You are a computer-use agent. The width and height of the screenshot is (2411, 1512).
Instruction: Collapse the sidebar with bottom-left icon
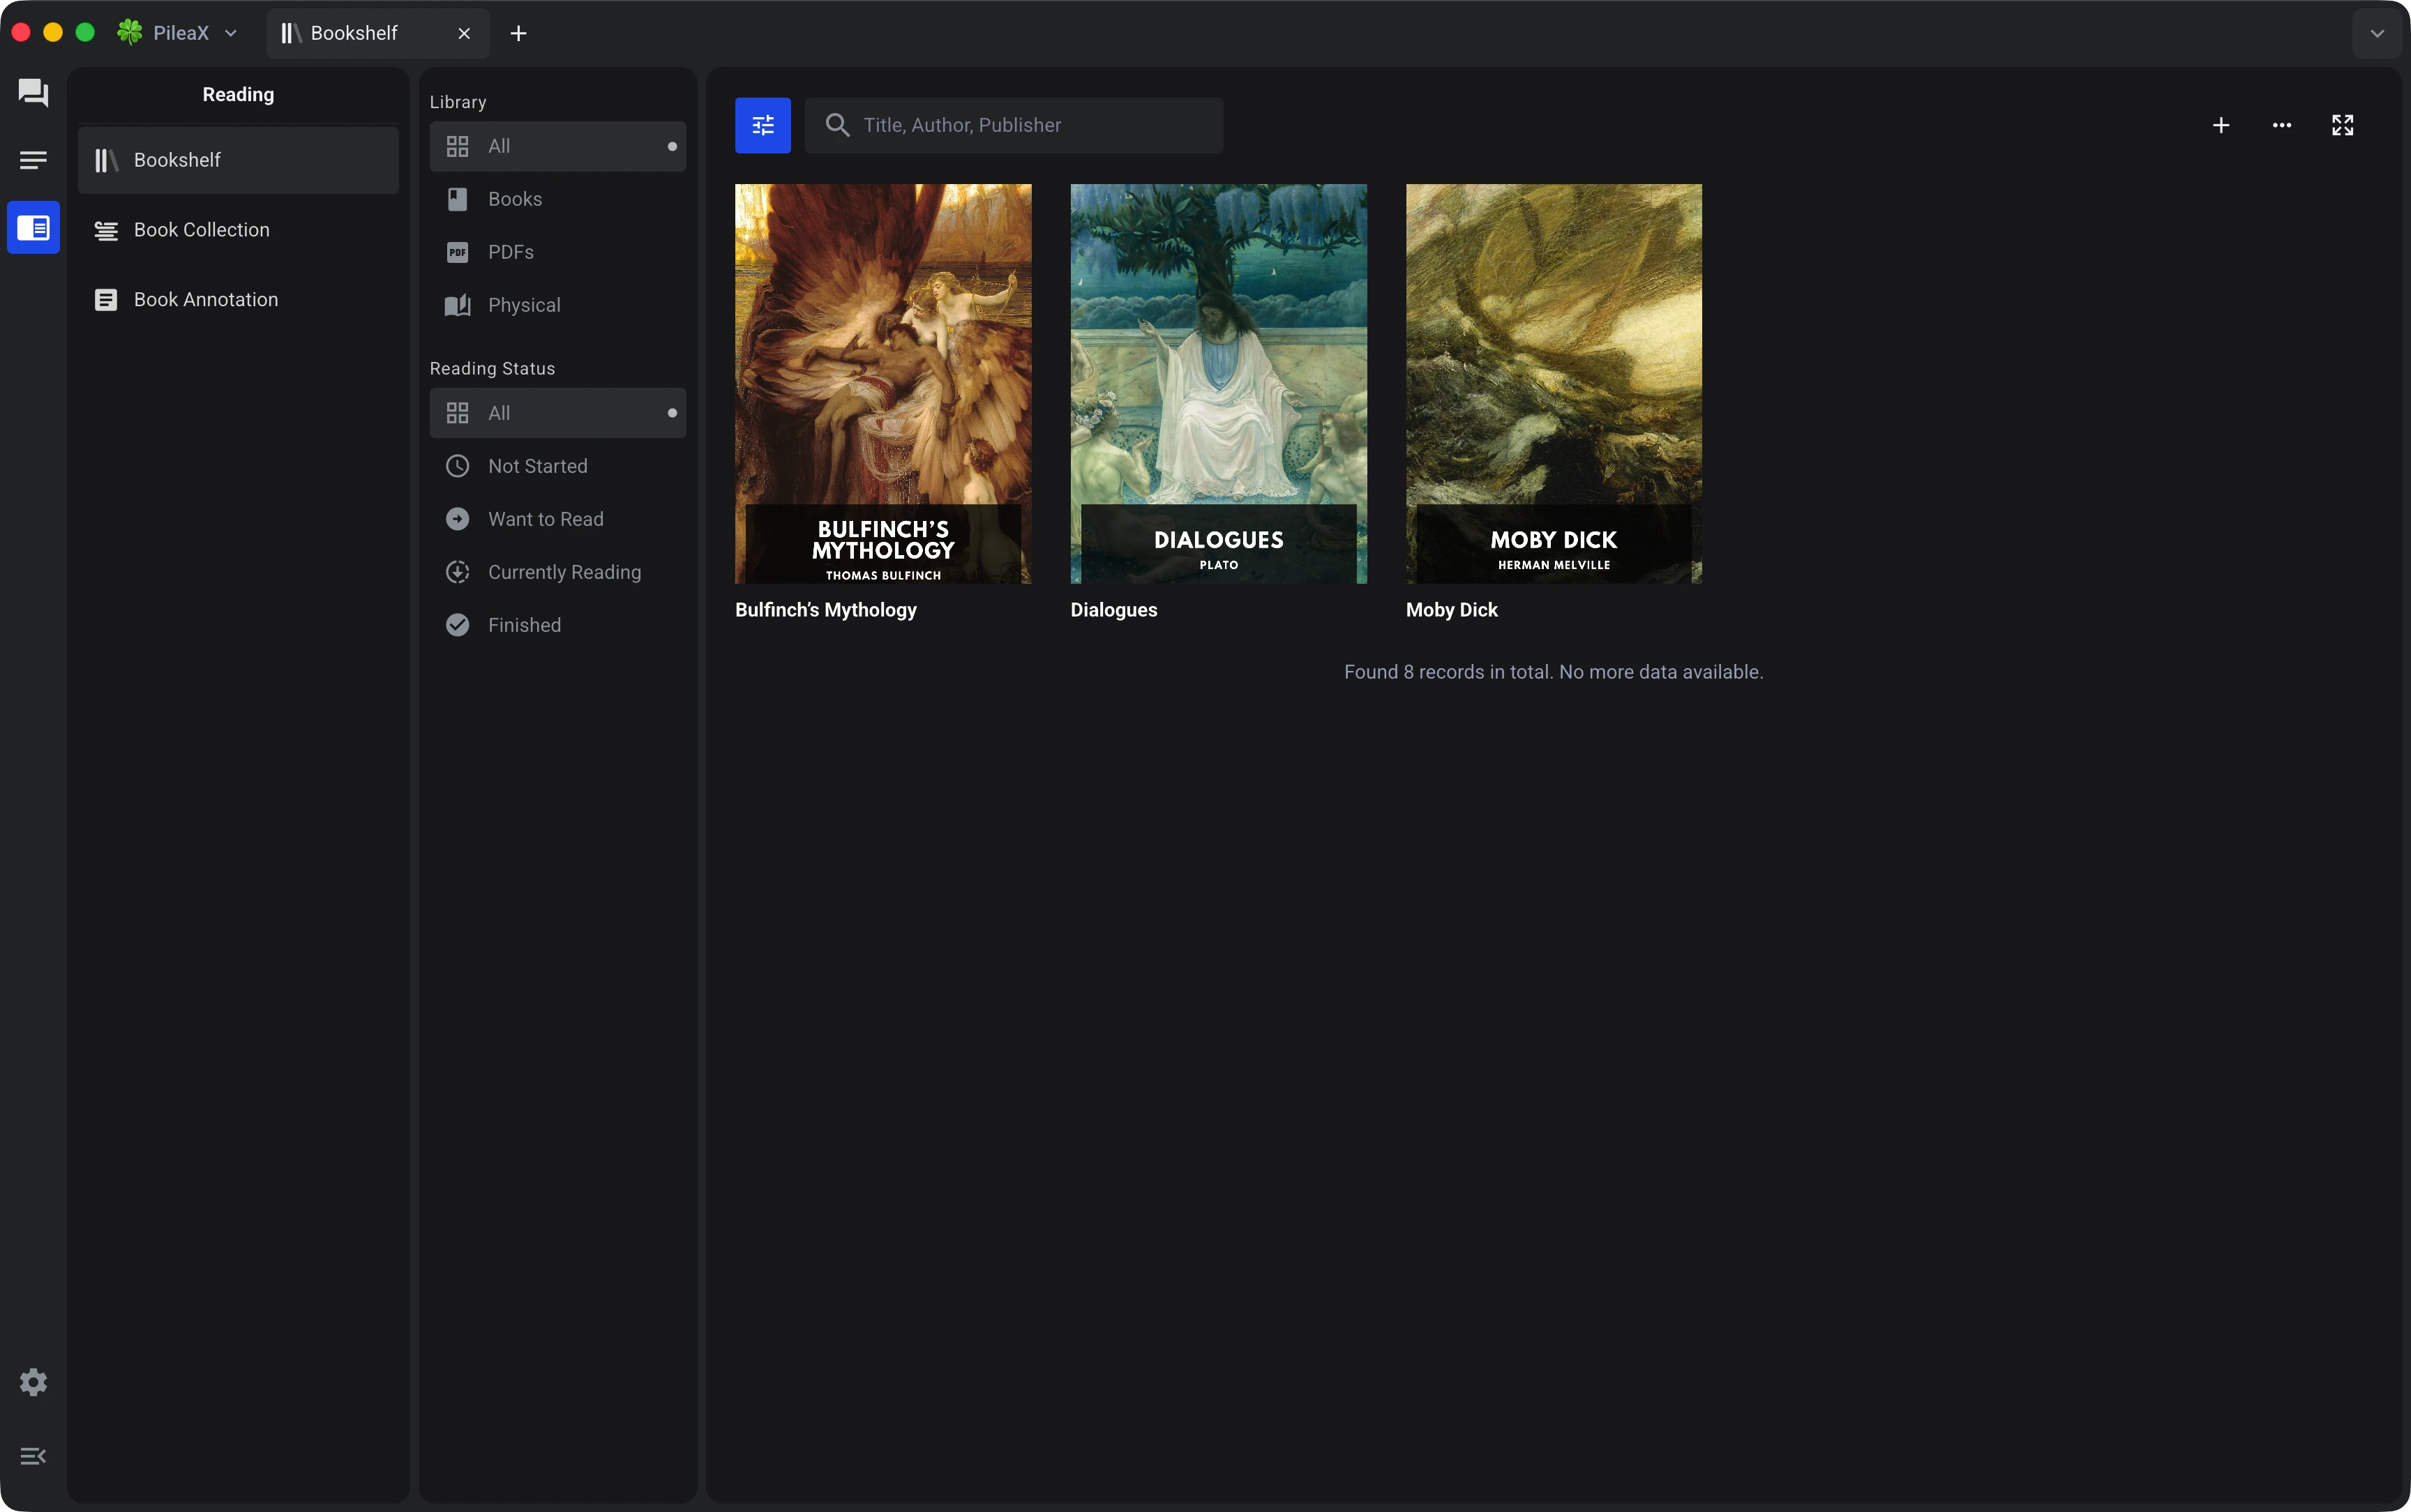(33, 1456)
